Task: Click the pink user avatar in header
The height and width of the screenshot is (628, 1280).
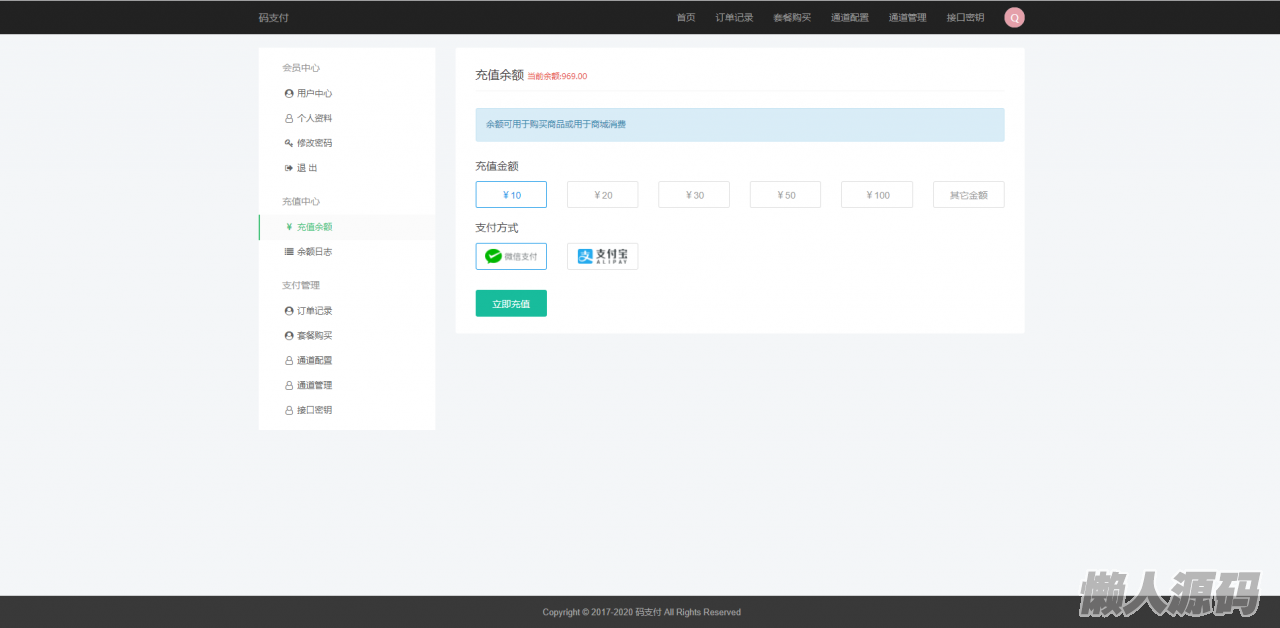Action: 1014,18
